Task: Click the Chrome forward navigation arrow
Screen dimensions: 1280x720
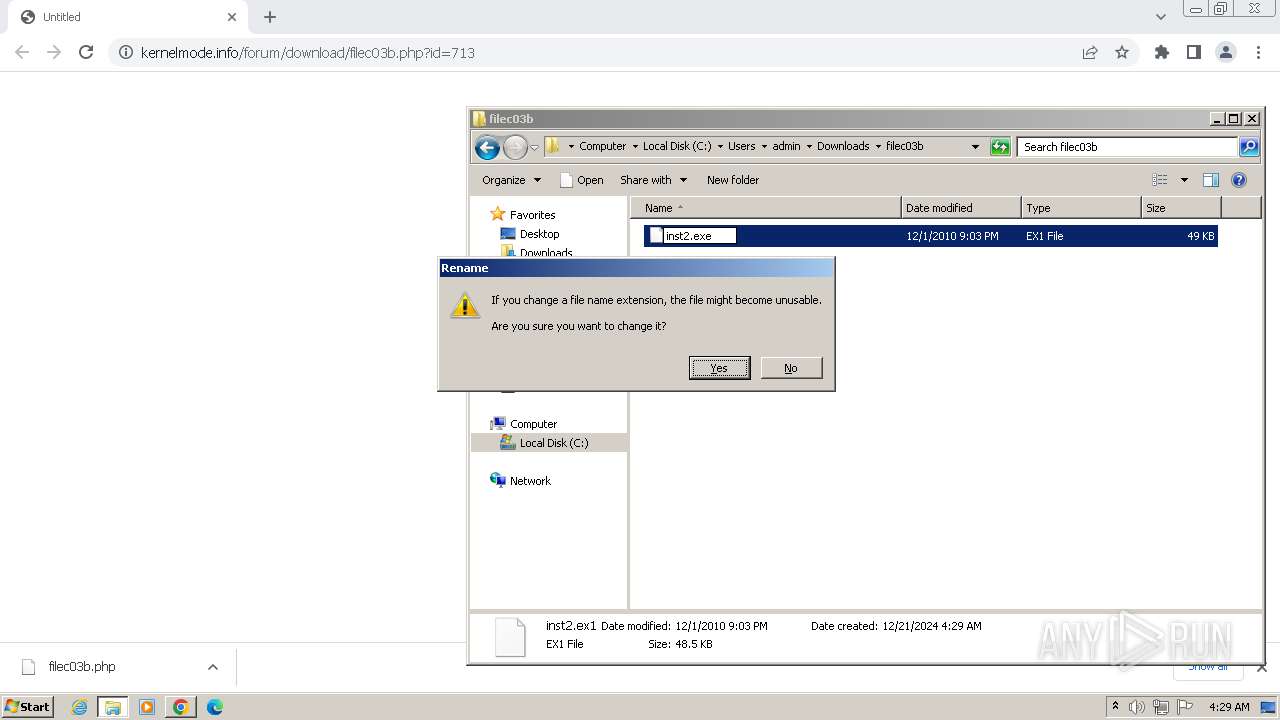Action: pyautogui.click(x=54, y=52)
